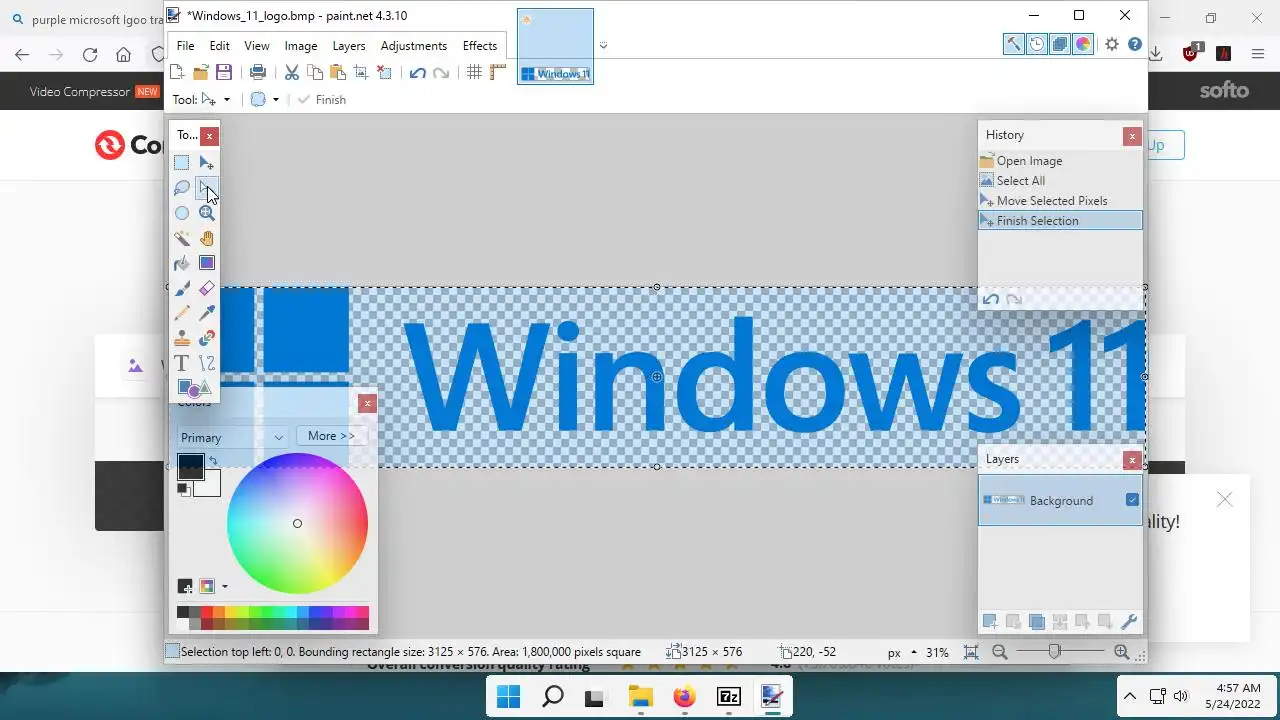Click the Copy toolbar icon

315,72
